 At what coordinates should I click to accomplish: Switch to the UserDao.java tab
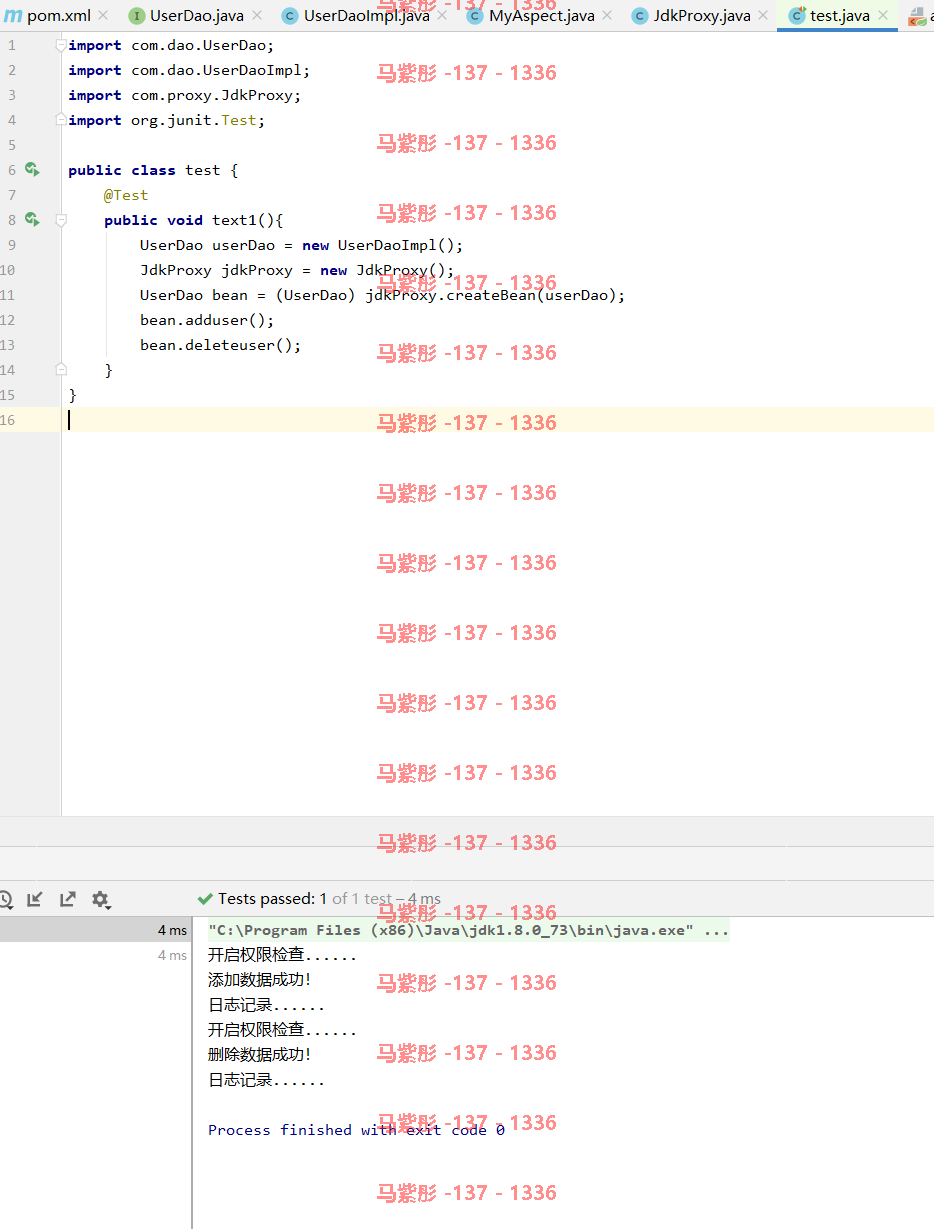(197, 16)
